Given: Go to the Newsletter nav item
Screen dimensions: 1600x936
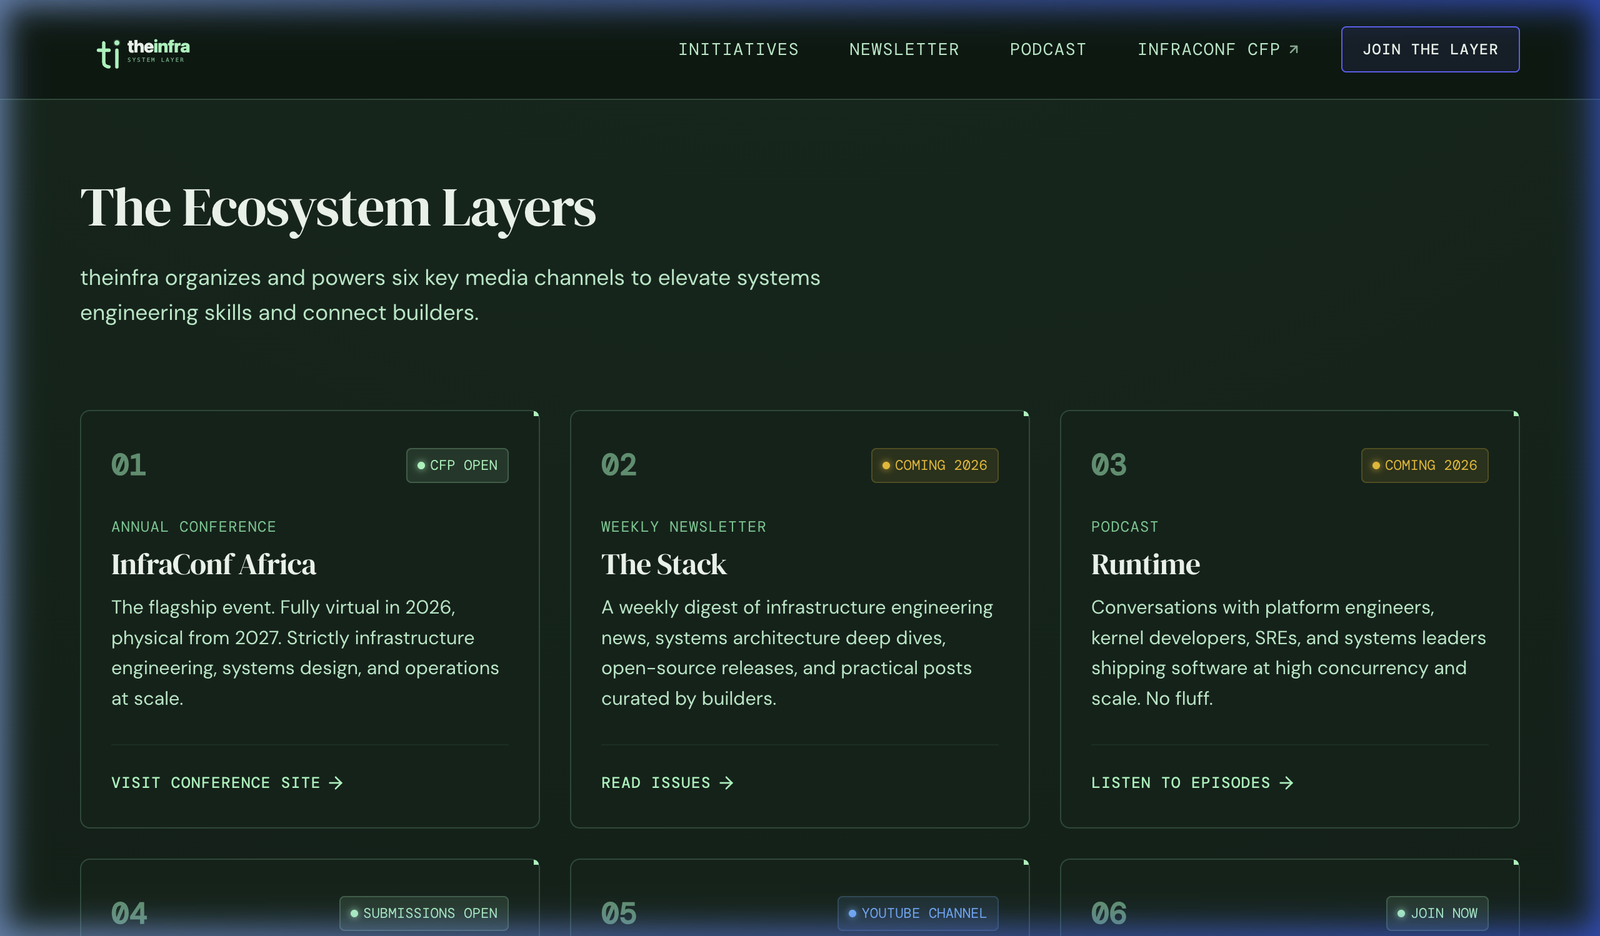Looking at the screenshot, I should 904,49.
